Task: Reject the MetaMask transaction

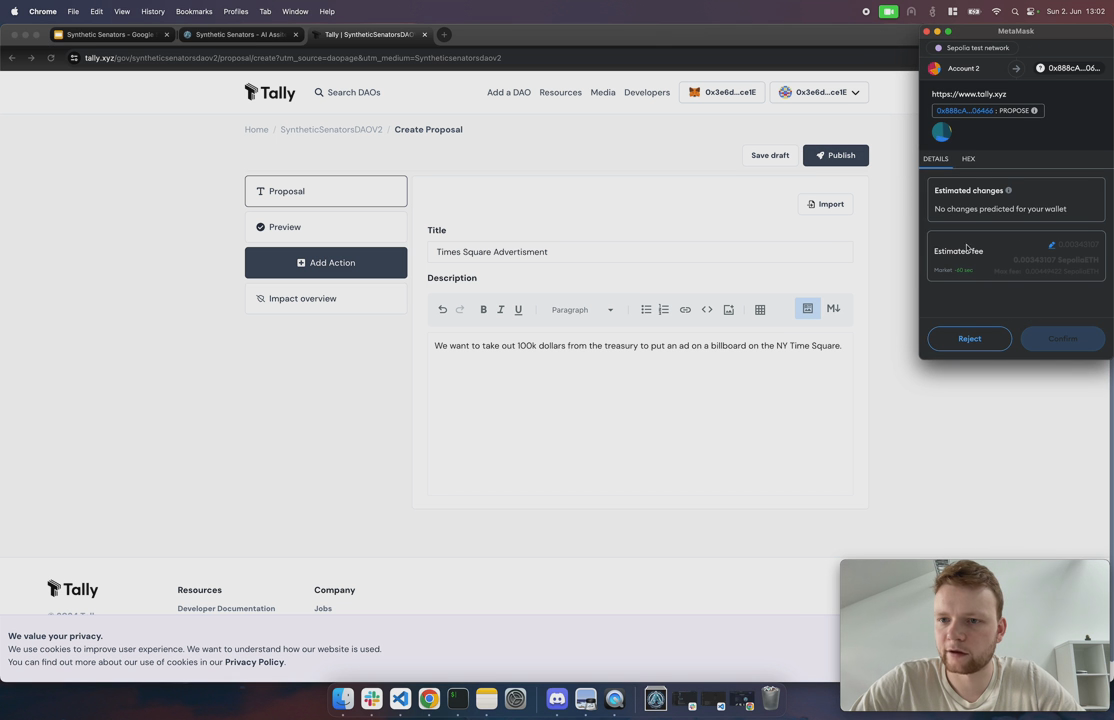Action: [969, 338]
